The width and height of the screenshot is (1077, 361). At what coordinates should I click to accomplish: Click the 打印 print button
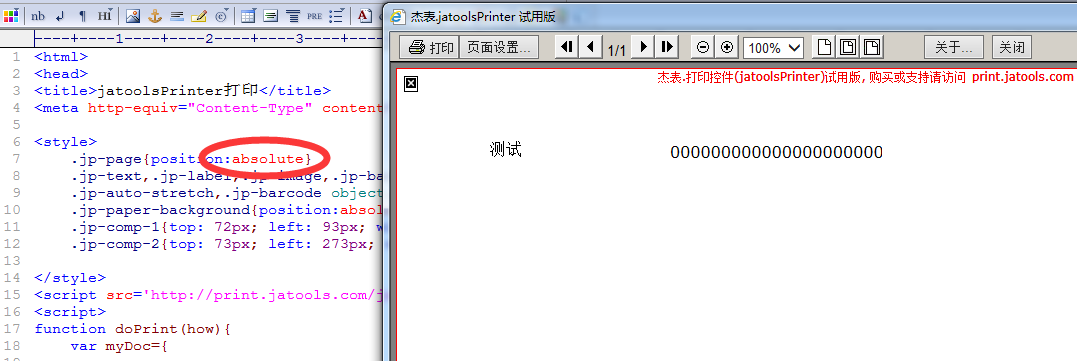coord(430,47)
